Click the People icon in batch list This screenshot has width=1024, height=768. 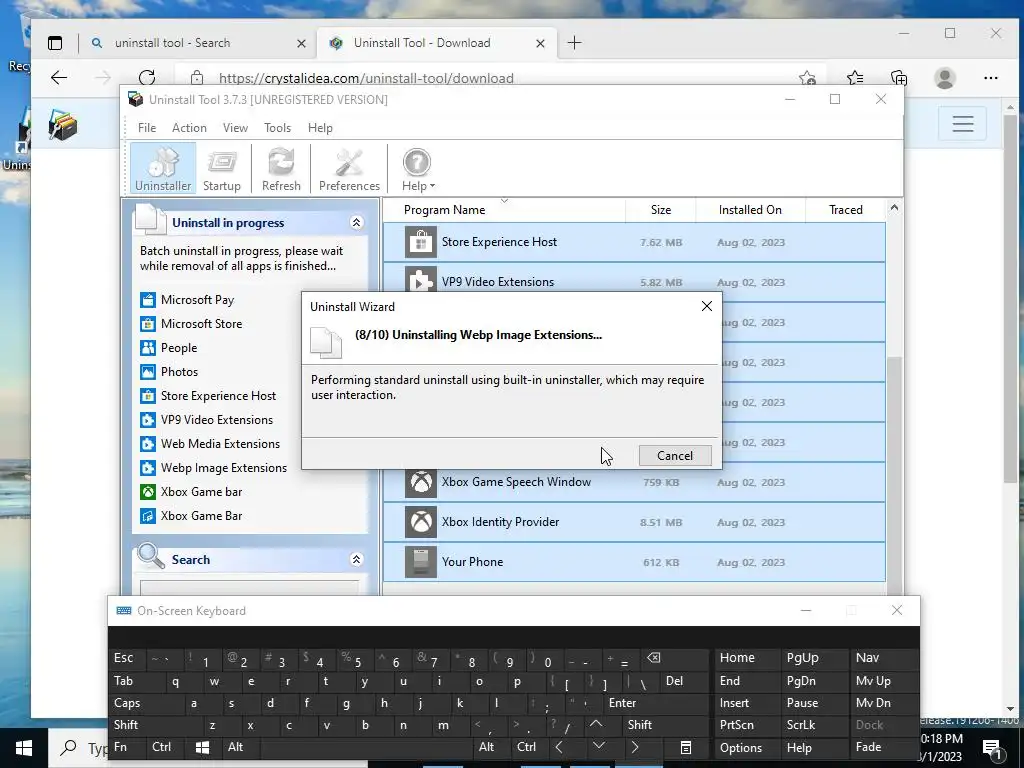click(148, 348)
